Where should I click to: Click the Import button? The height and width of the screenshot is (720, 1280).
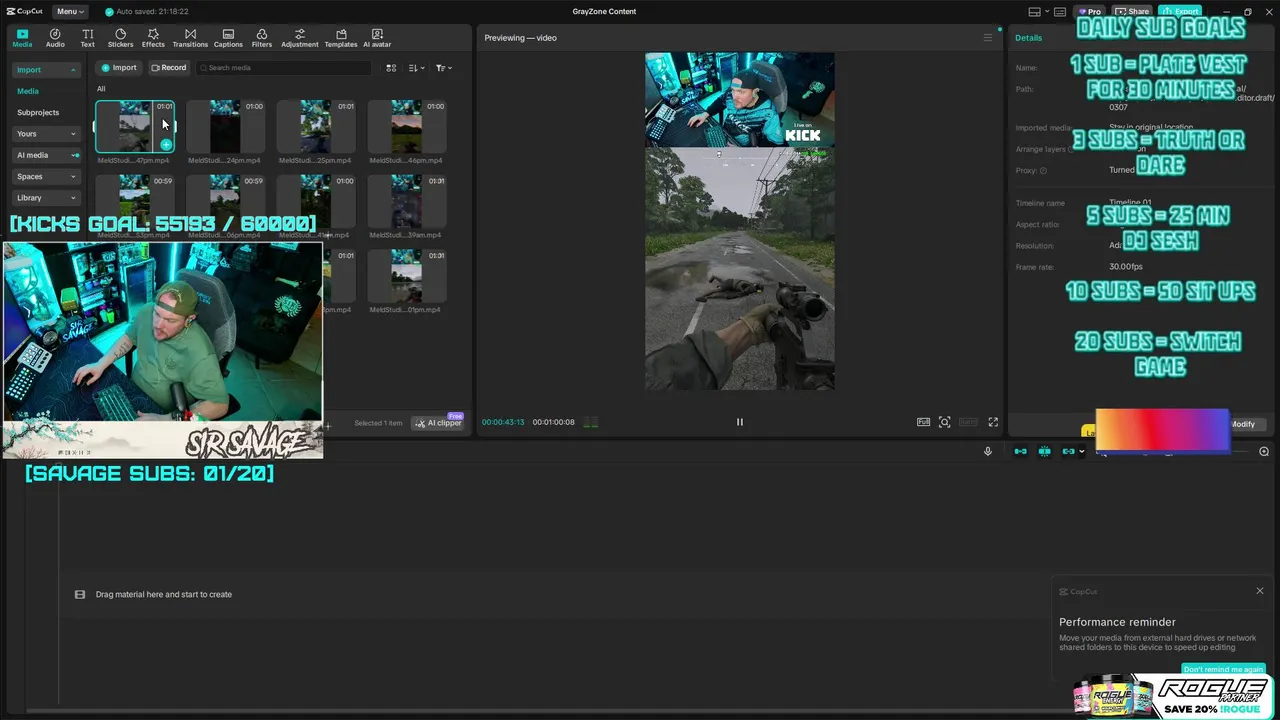pos(119,68)
